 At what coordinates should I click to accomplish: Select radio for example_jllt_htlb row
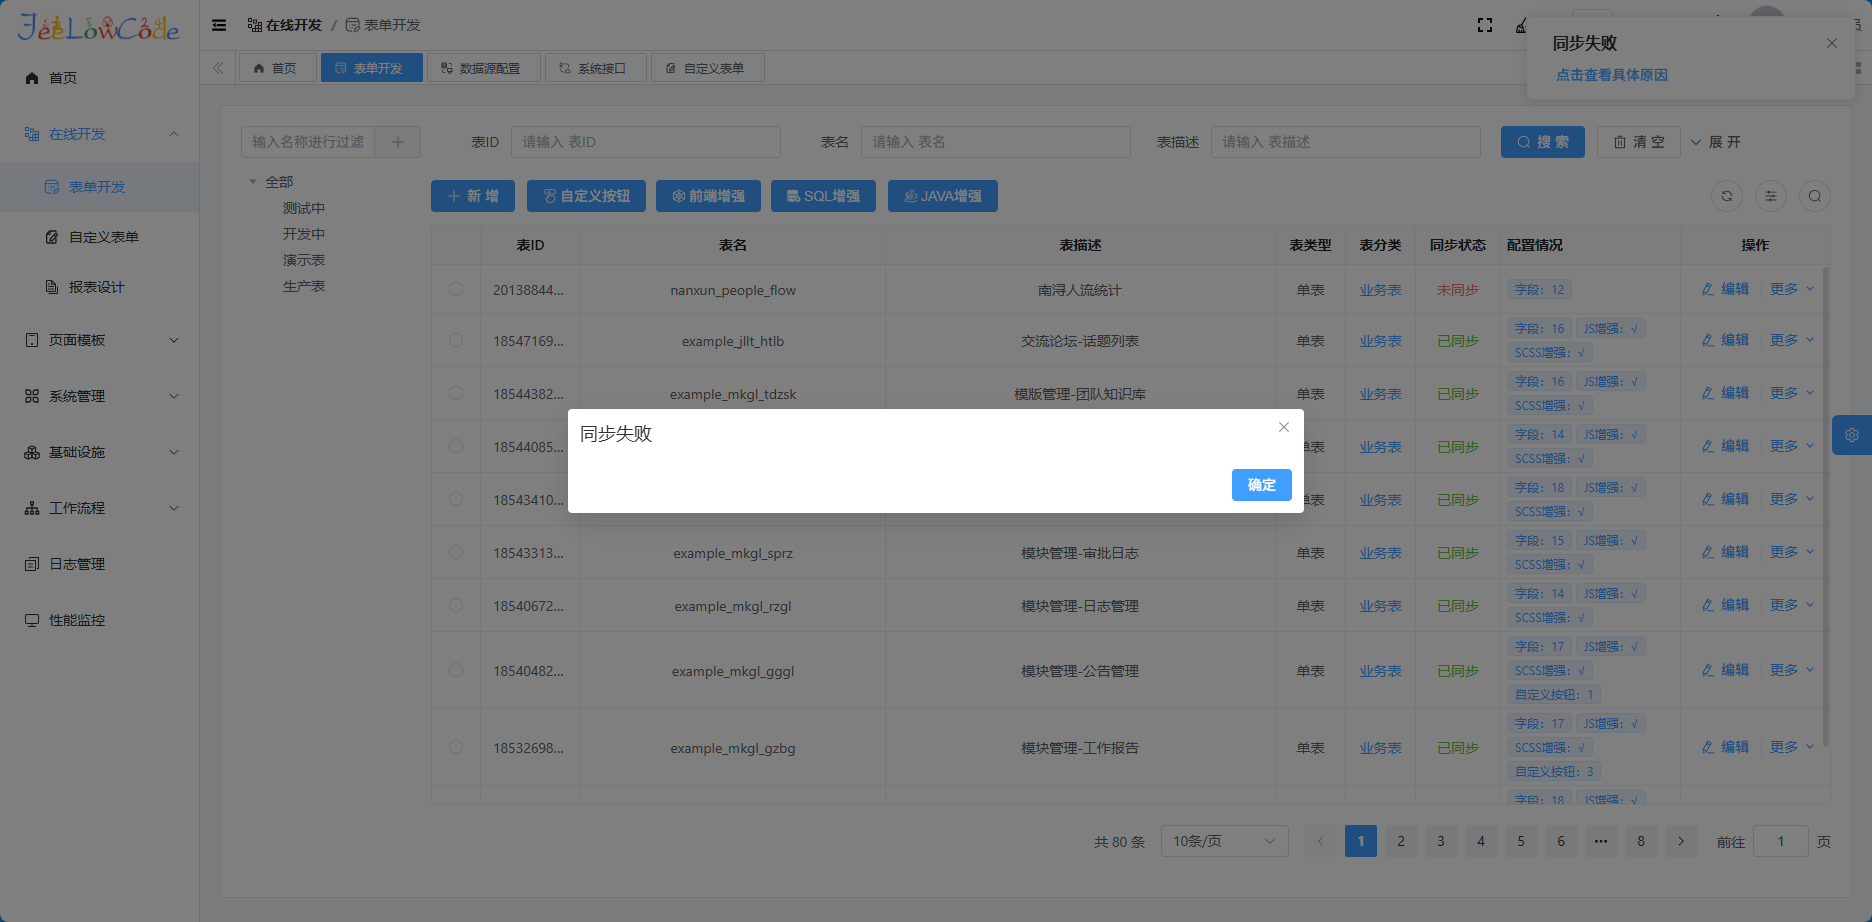tap(456, 341)
